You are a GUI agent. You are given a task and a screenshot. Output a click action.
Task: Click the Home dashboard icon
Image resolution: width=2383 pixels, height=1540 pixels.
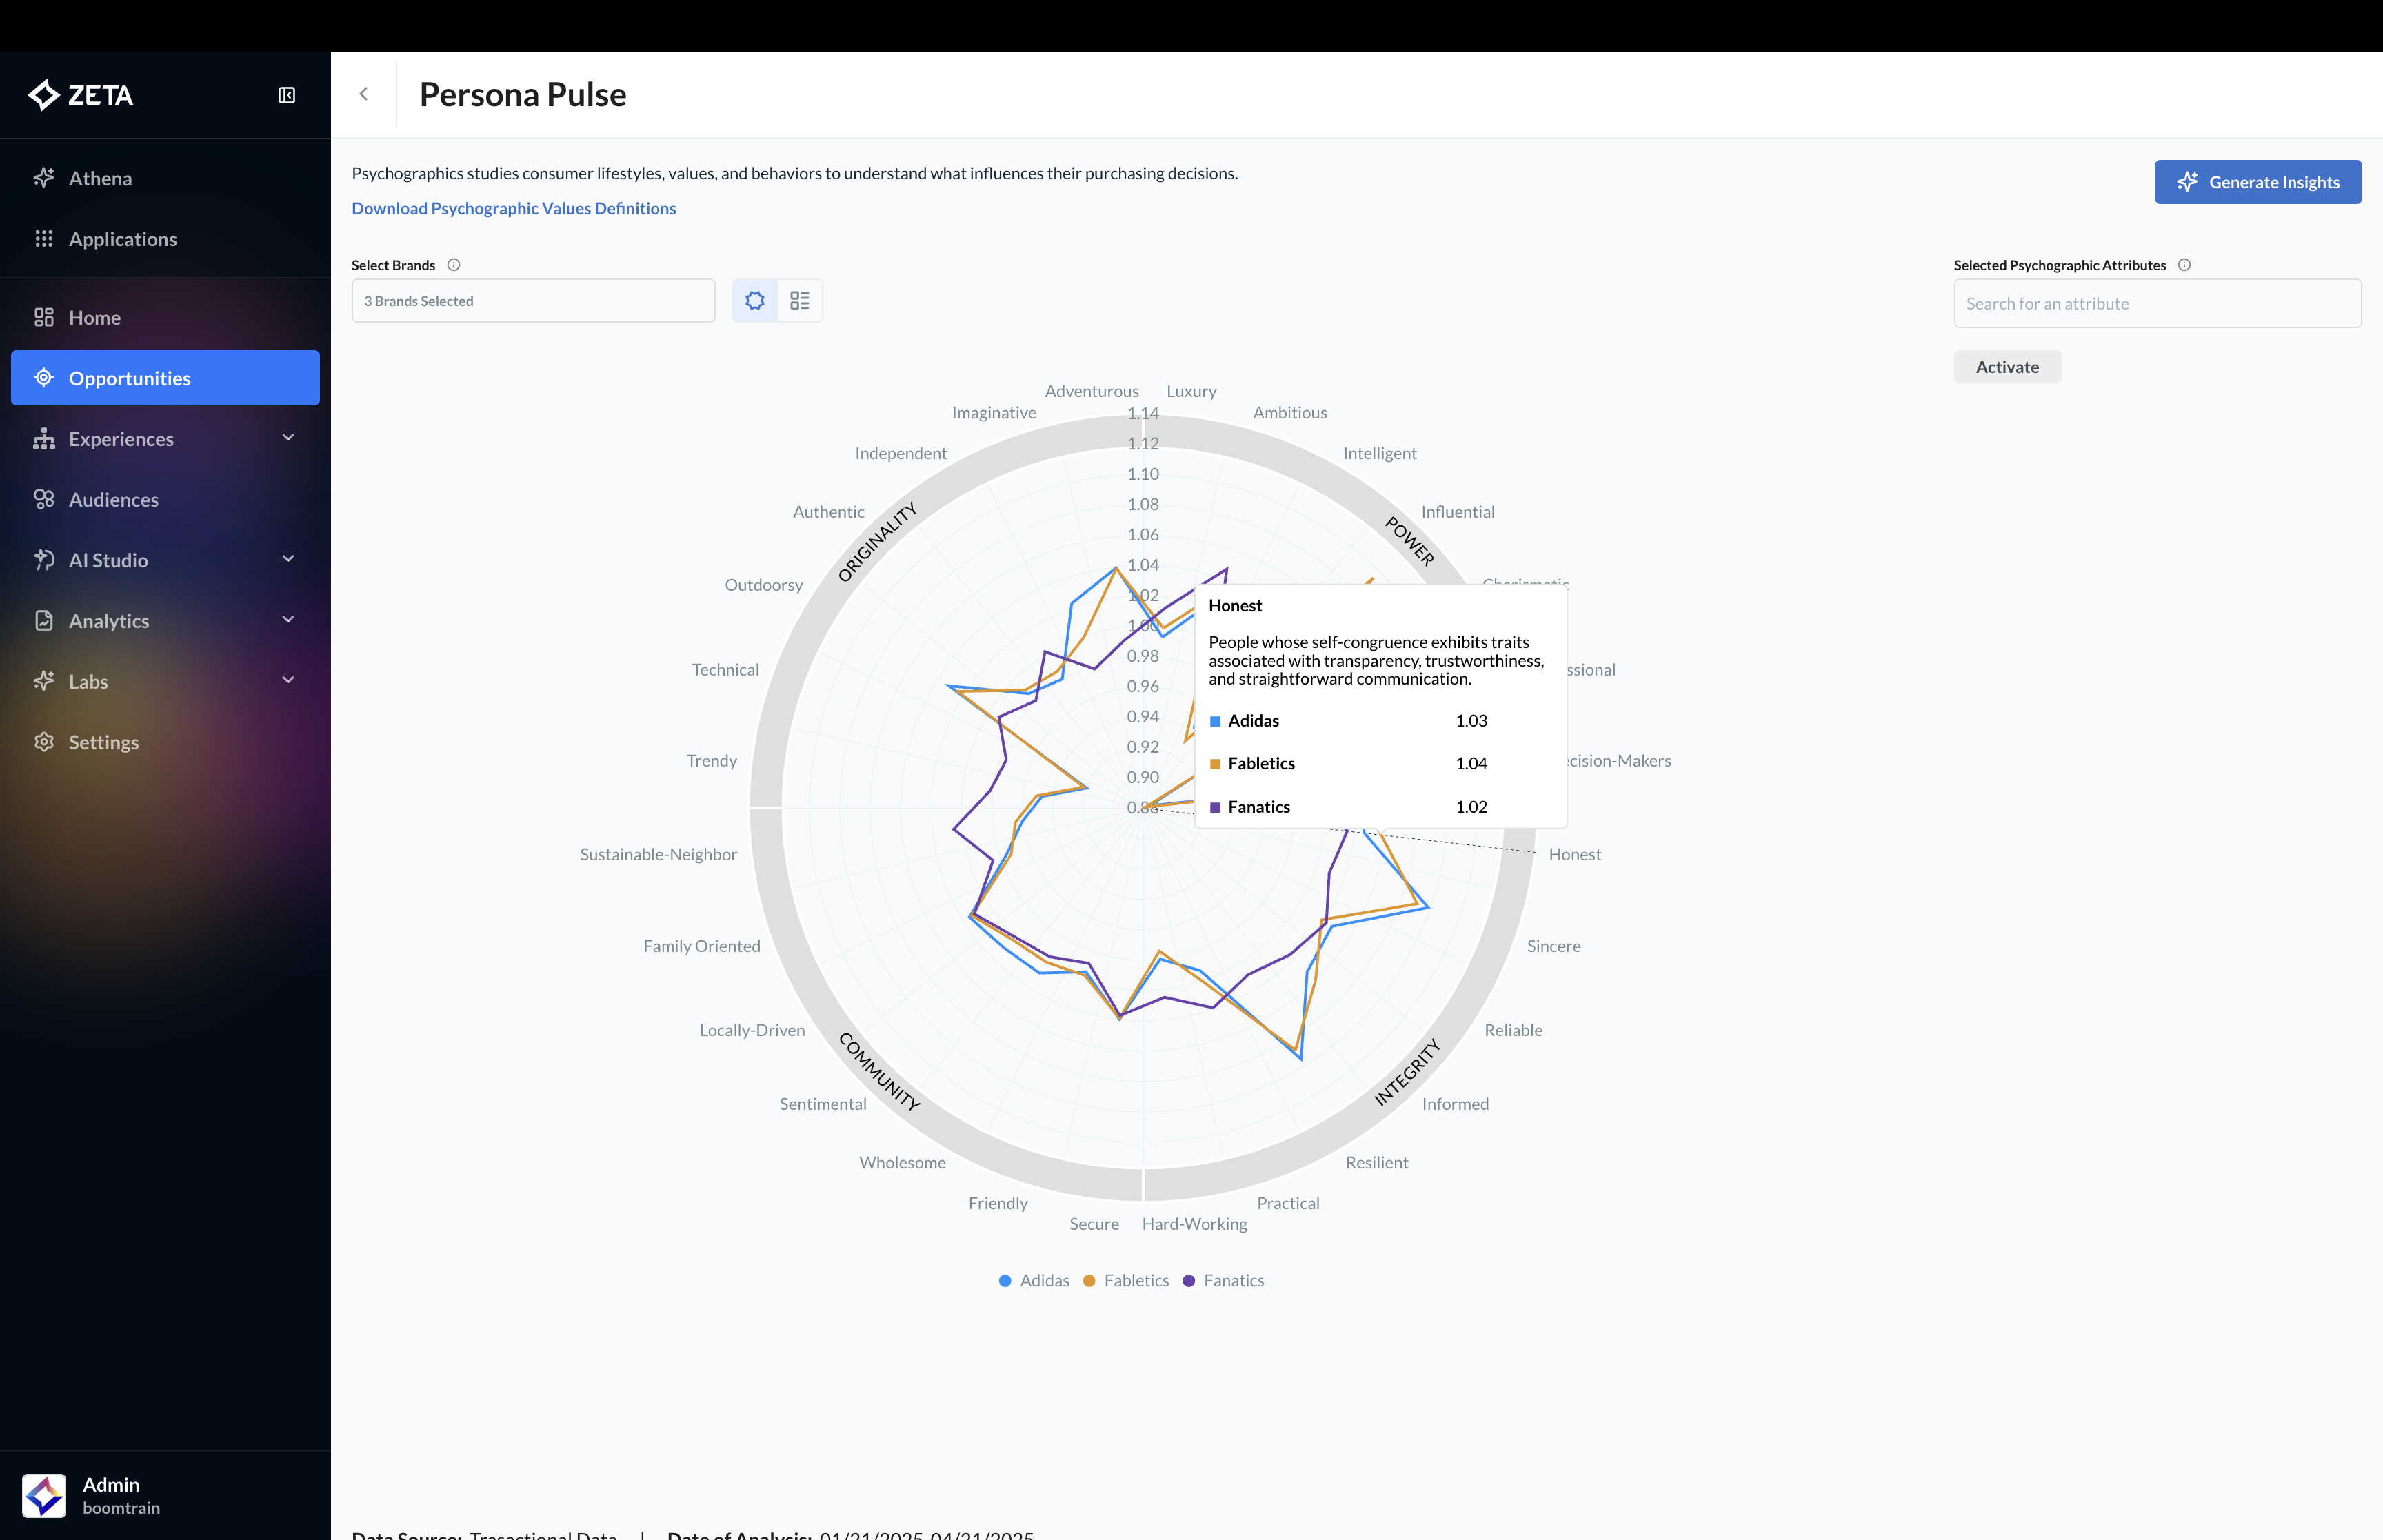(44, 317)
